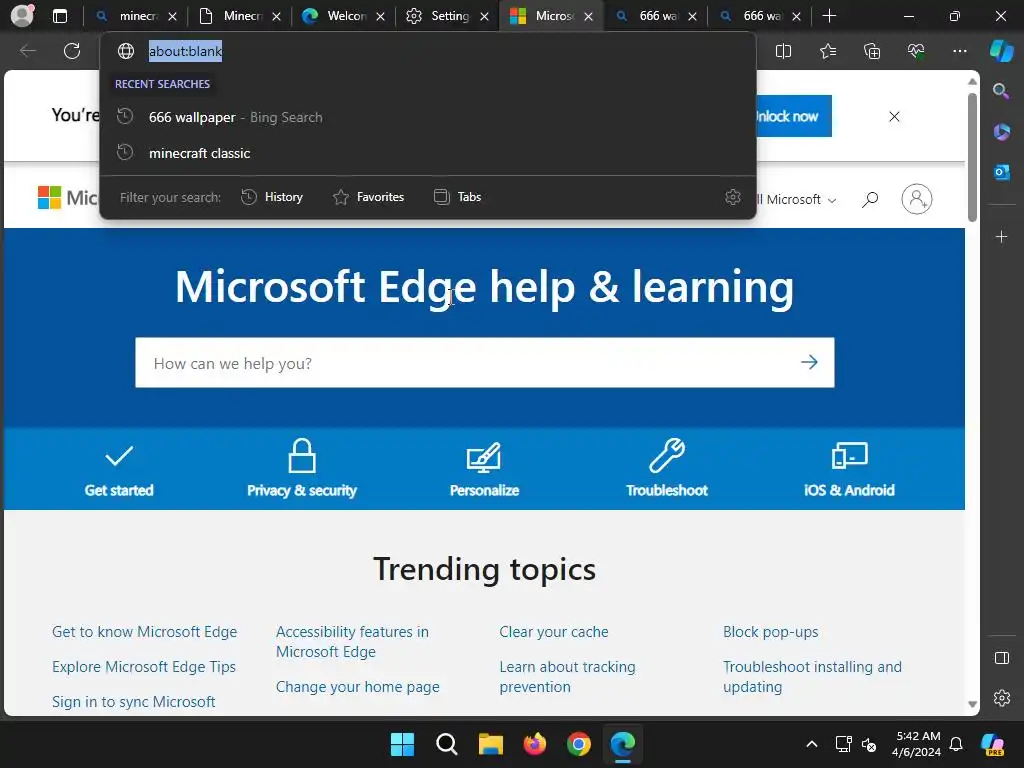Click the page vertical scrollbar thumb
Viewport: 1024px width, 768px height.
tap(972, 157)
